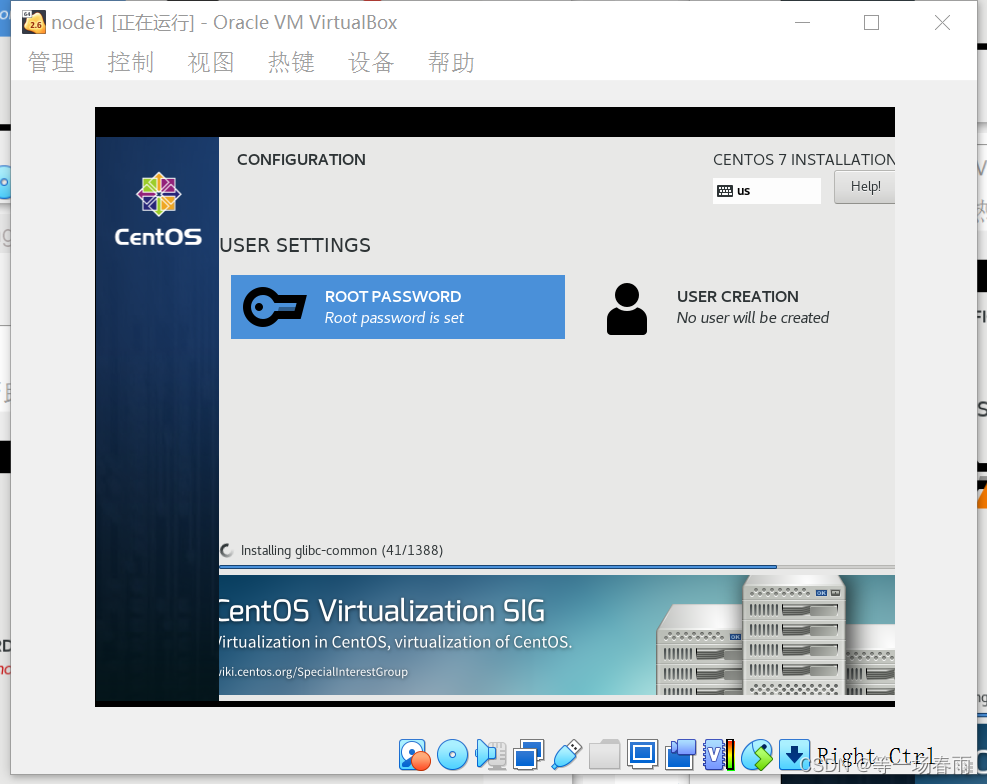The height and width of the screenshot is (784, 987).
Task: Open the USER CREATION setting
Action: (x=718, y=307)
